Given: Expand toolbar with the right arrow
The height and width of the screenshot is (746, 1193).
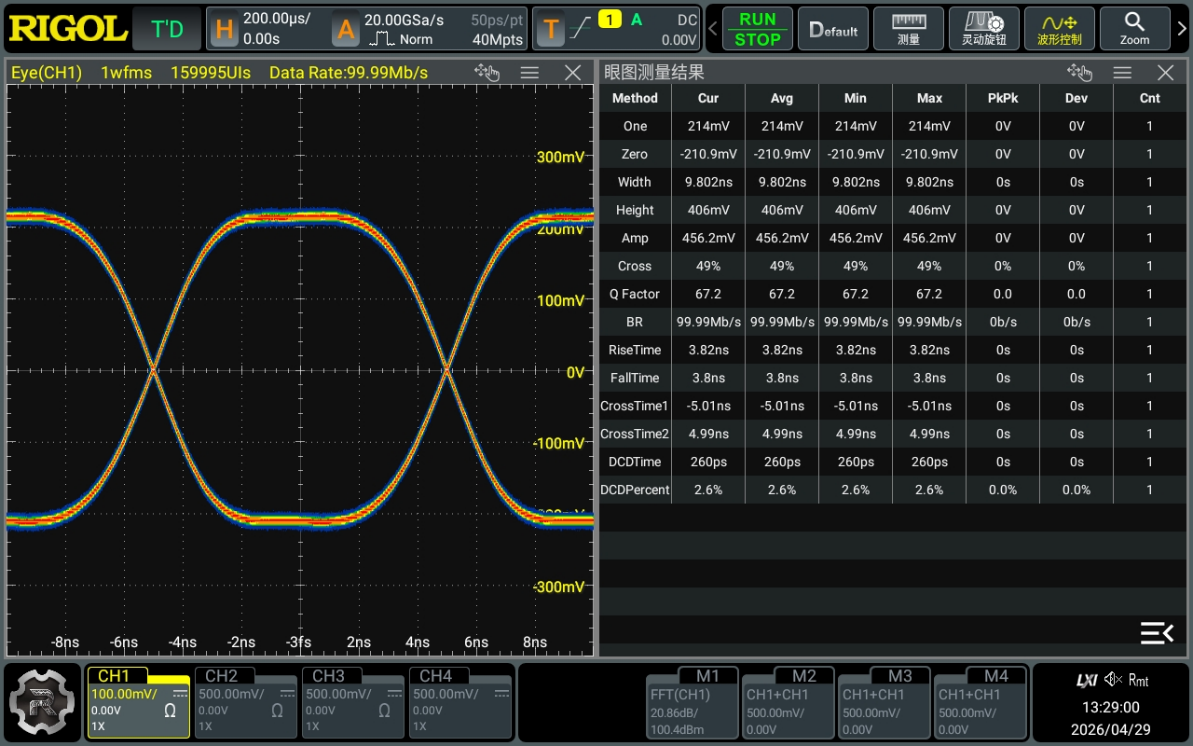Looking at the screenshot, I should coord(1182,29).
